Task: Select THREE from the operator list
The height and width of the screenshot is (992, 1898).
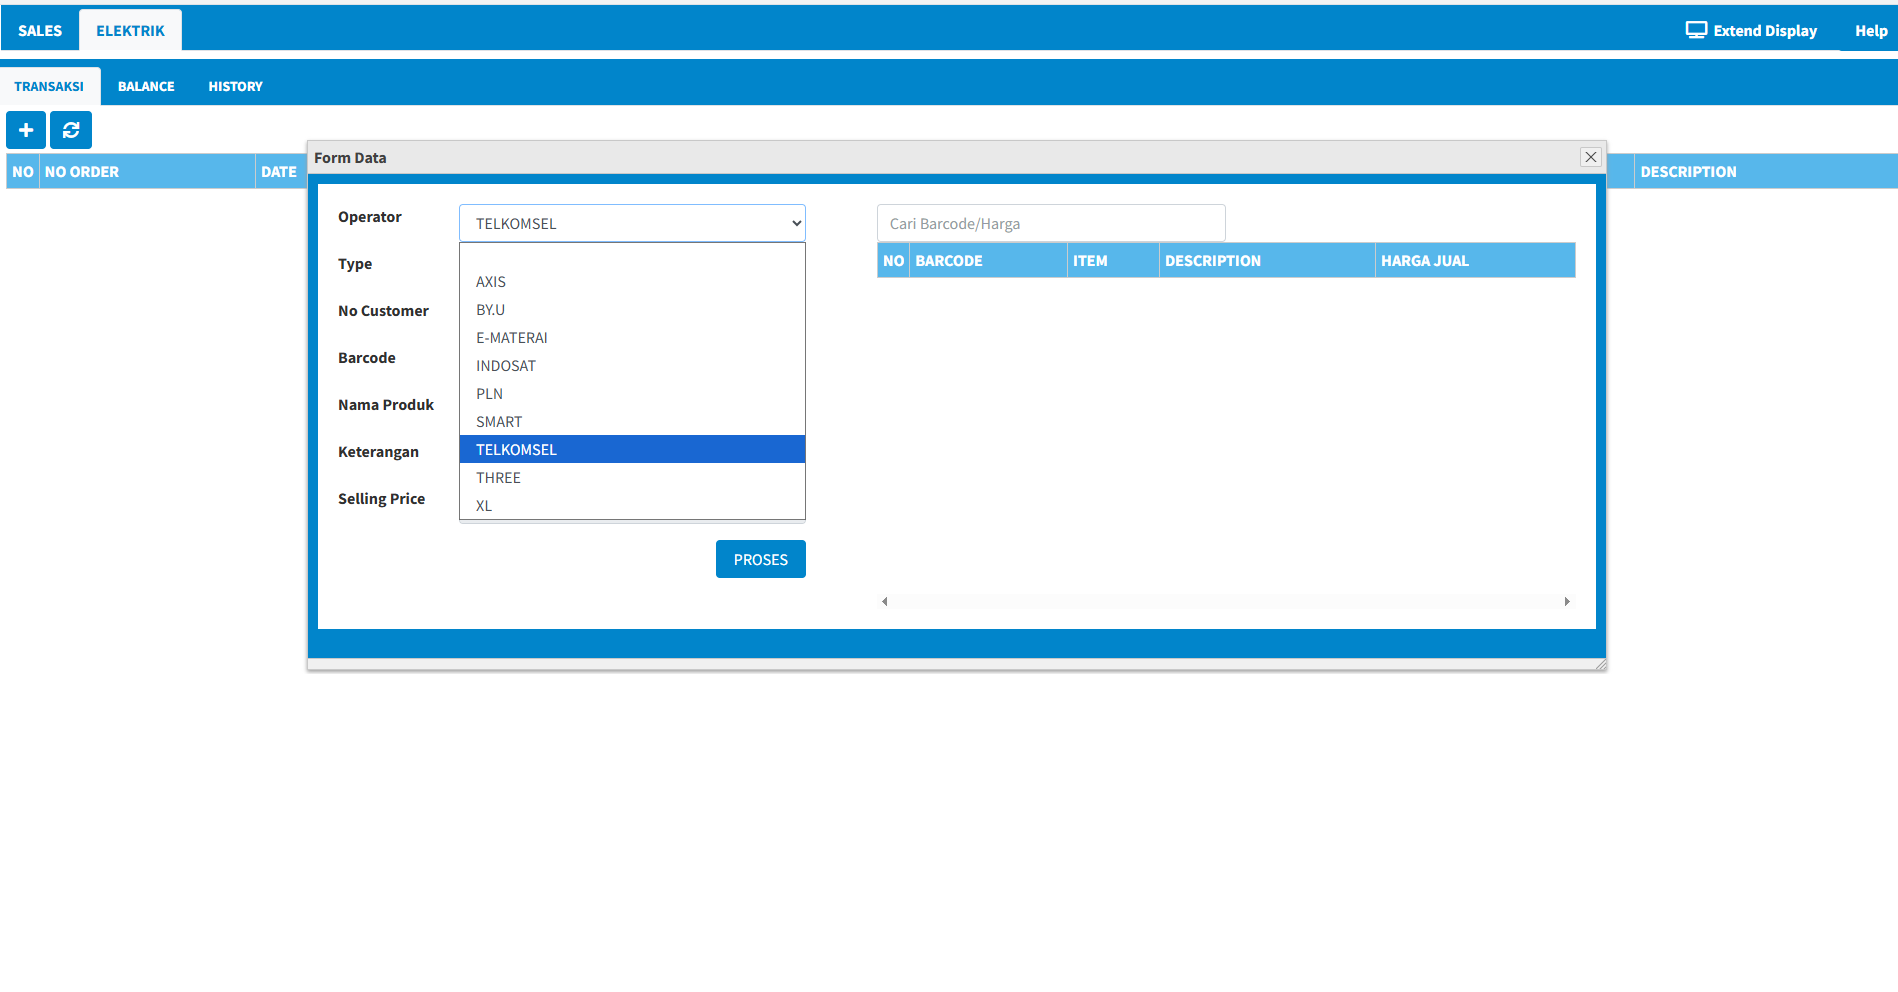Action: [x=632, y=478]
